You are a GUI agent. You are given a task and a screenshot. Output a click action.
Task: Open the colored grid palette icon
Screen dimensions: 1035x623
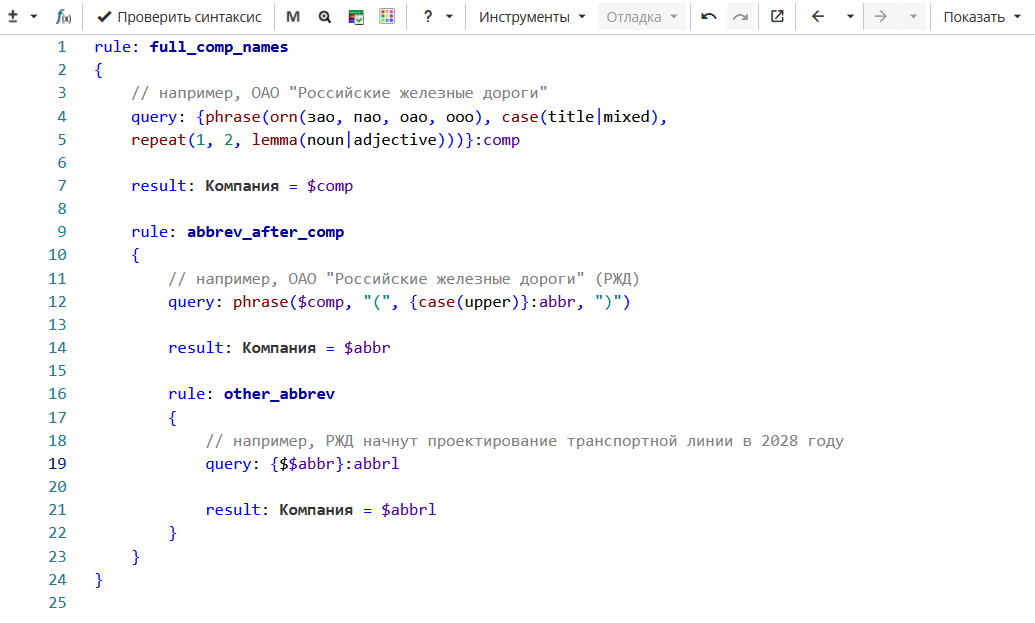tap(387, 17)
